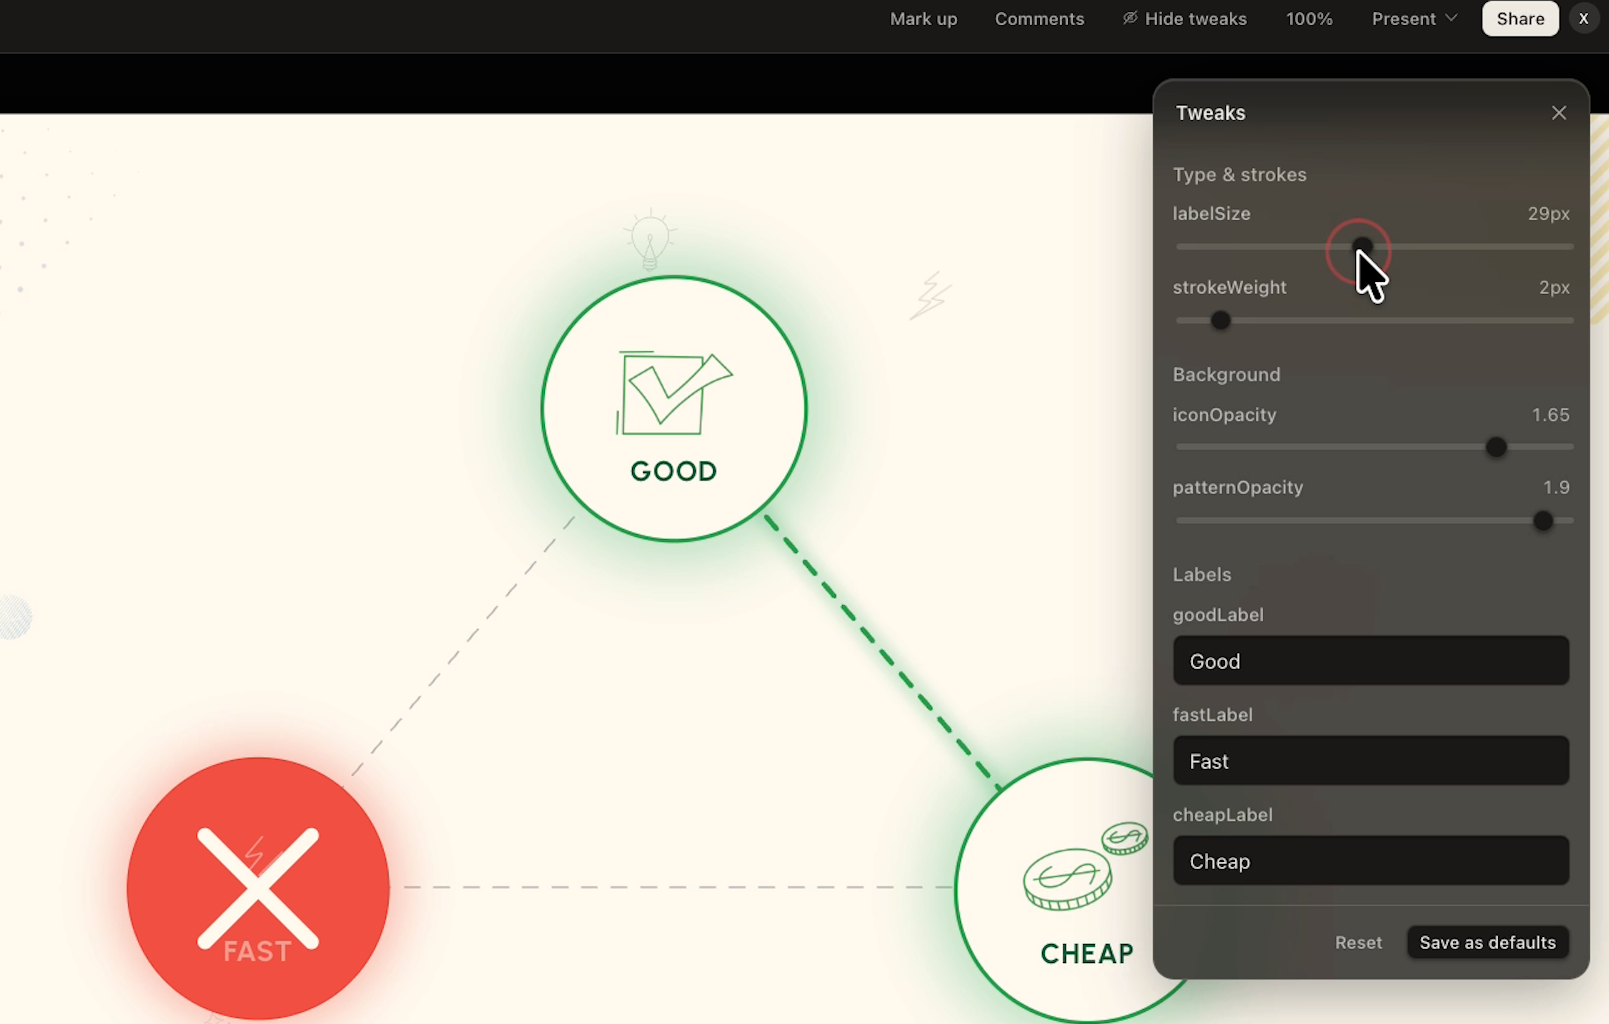Focus the goodLabel text field
This screenshot has height=1024, width=1609.
tap(1371, 661)
